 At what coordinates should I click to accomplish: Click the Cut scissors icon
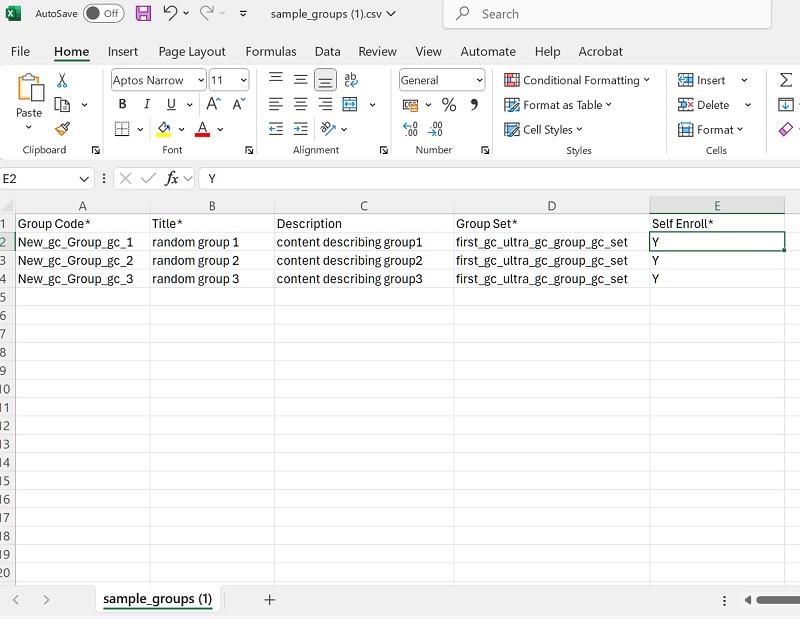tap(60, 78)
